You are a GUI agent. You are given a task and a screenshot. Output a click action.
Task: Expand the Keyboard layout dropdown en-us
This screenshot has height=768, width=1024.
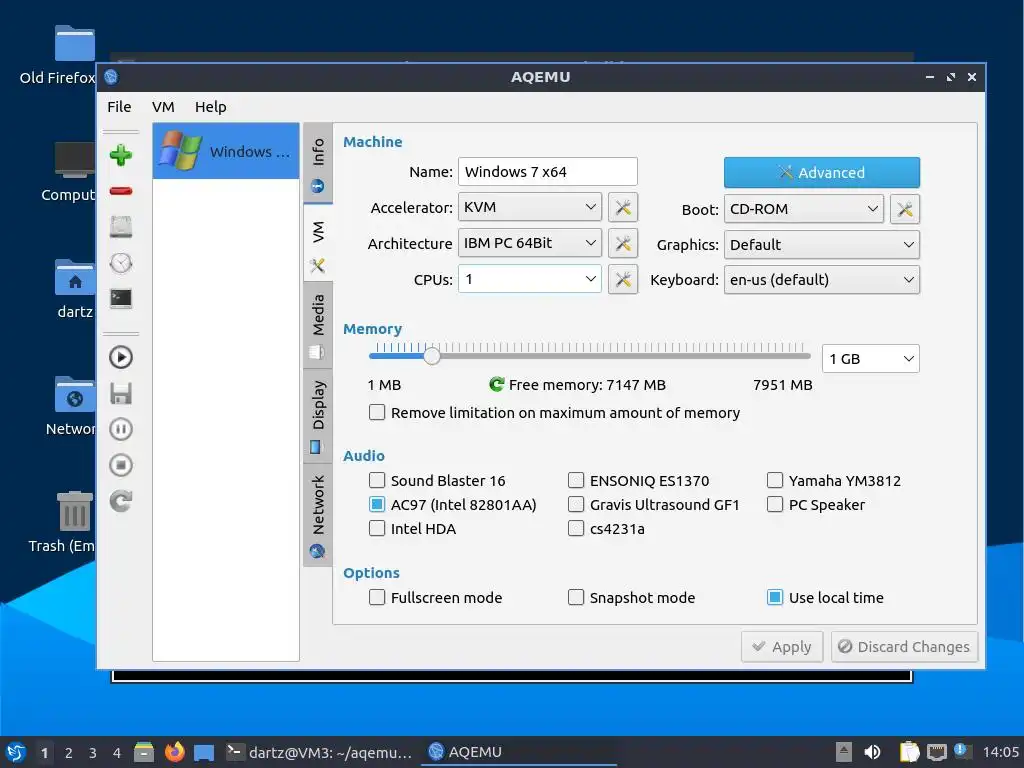[x=822, y=280]
